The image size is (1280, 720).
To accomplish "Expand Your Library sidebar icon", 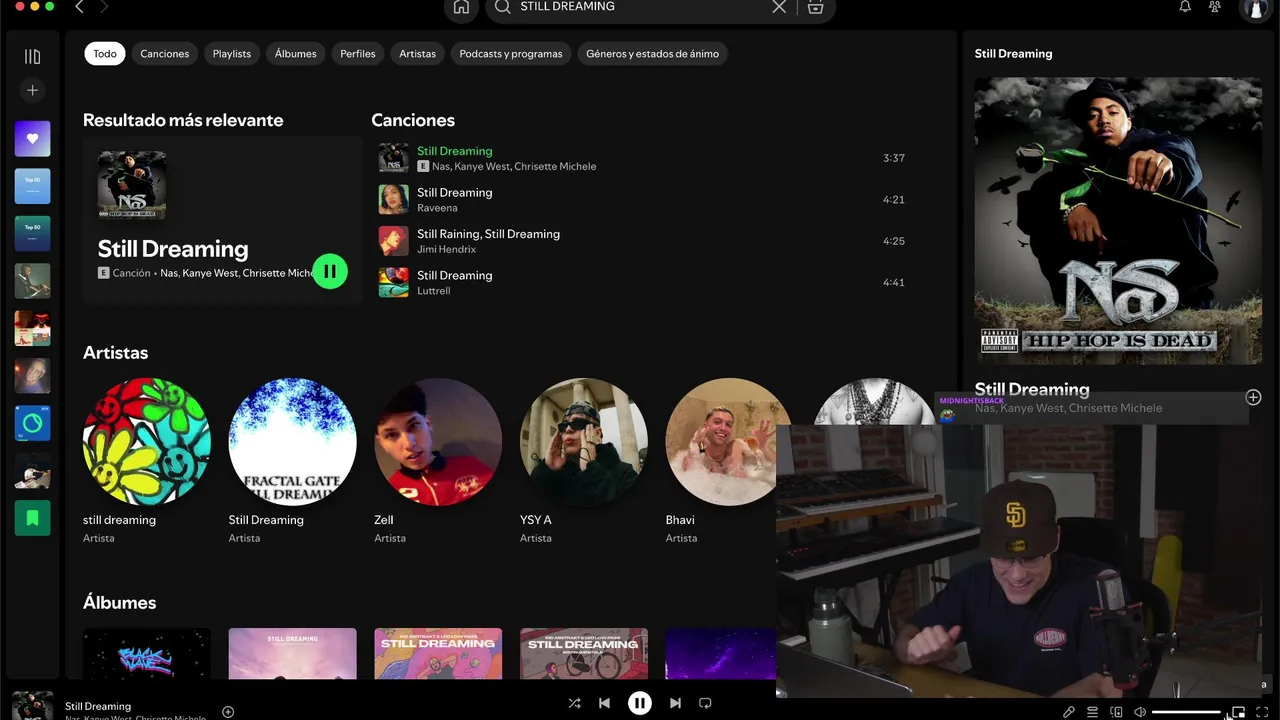I will pos(32,57).
